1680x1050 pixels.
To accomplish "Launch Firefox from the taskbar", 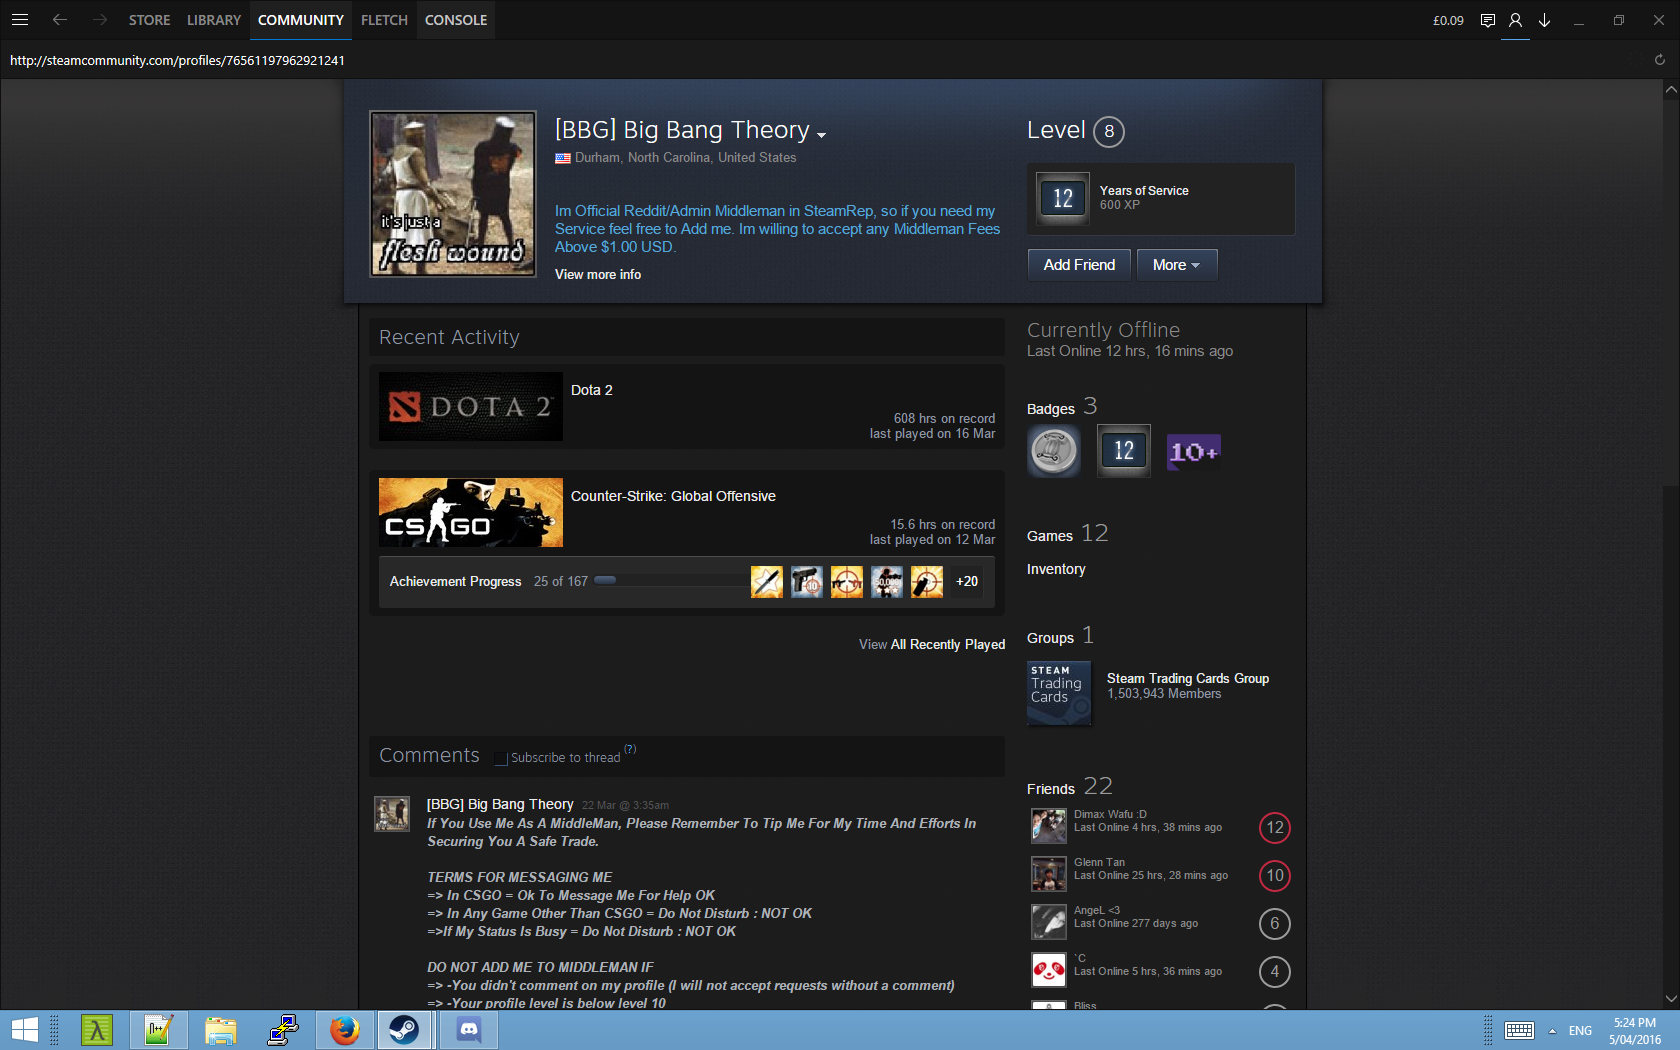I will coord(345,1029).
